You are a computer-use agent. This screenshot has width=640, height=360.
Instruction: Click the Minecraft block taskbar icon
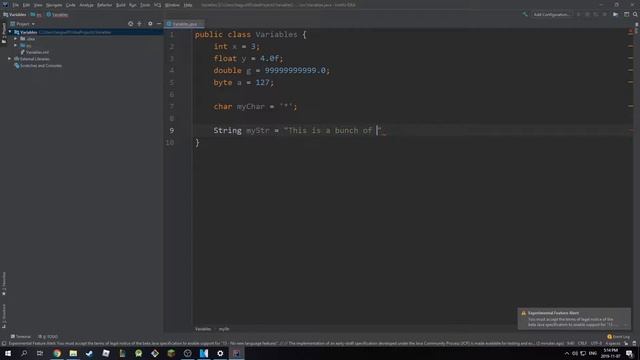click(x=171, y=353)
